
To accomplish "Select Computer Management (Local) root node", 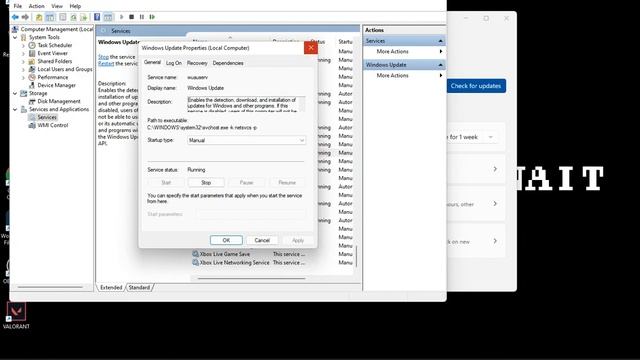I will pos(53,29).
